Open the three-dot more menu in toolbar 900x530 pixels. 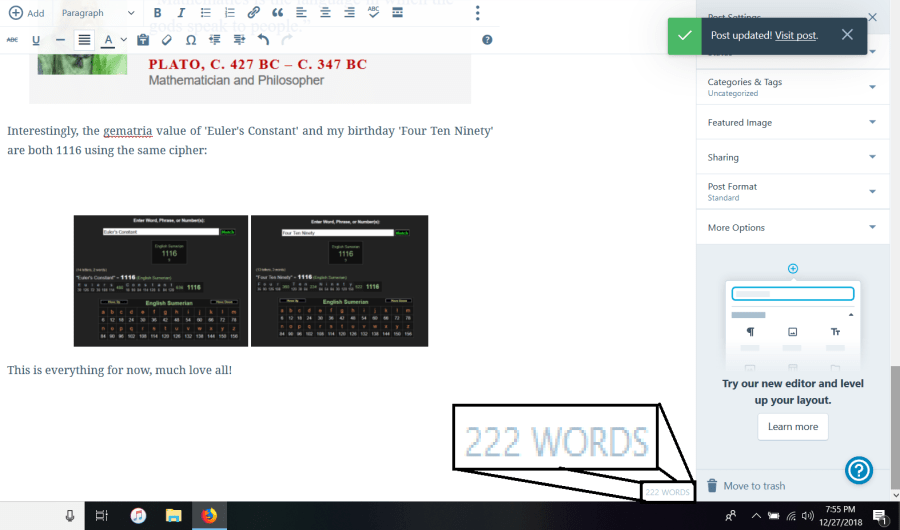click(x=477, y=13)
